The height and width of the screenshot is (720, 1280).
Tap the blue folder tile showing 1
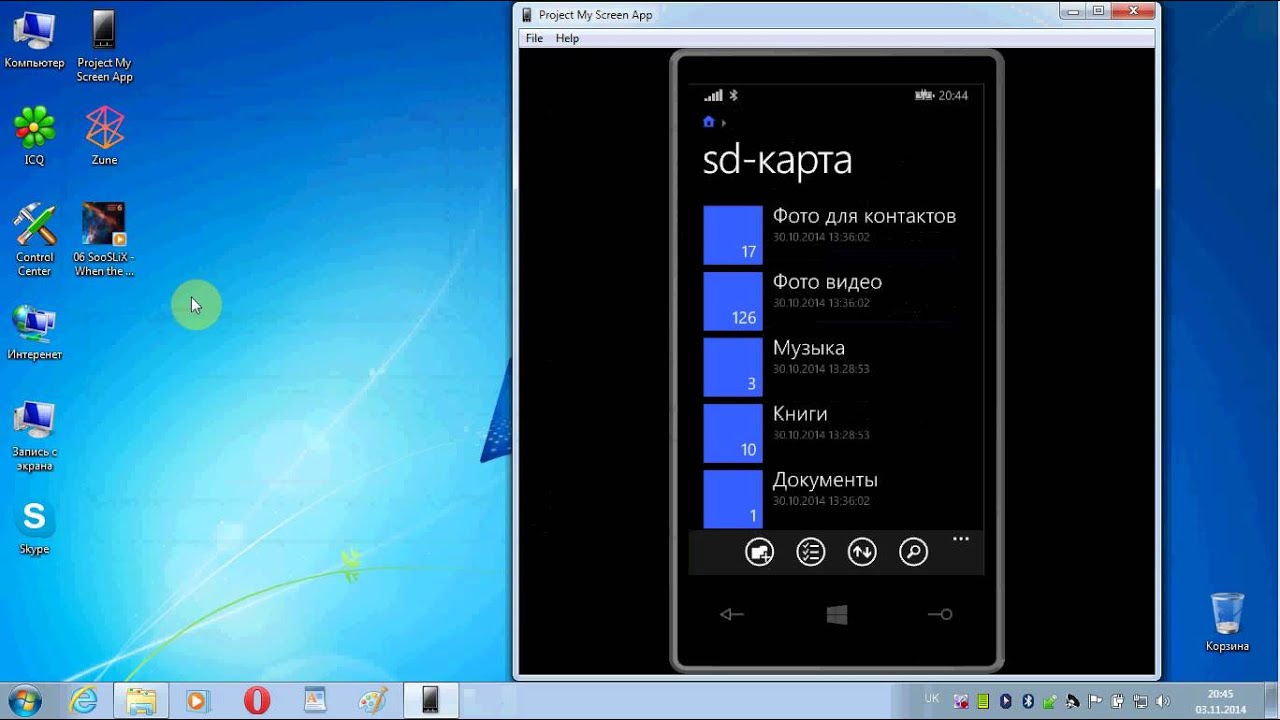733,498
